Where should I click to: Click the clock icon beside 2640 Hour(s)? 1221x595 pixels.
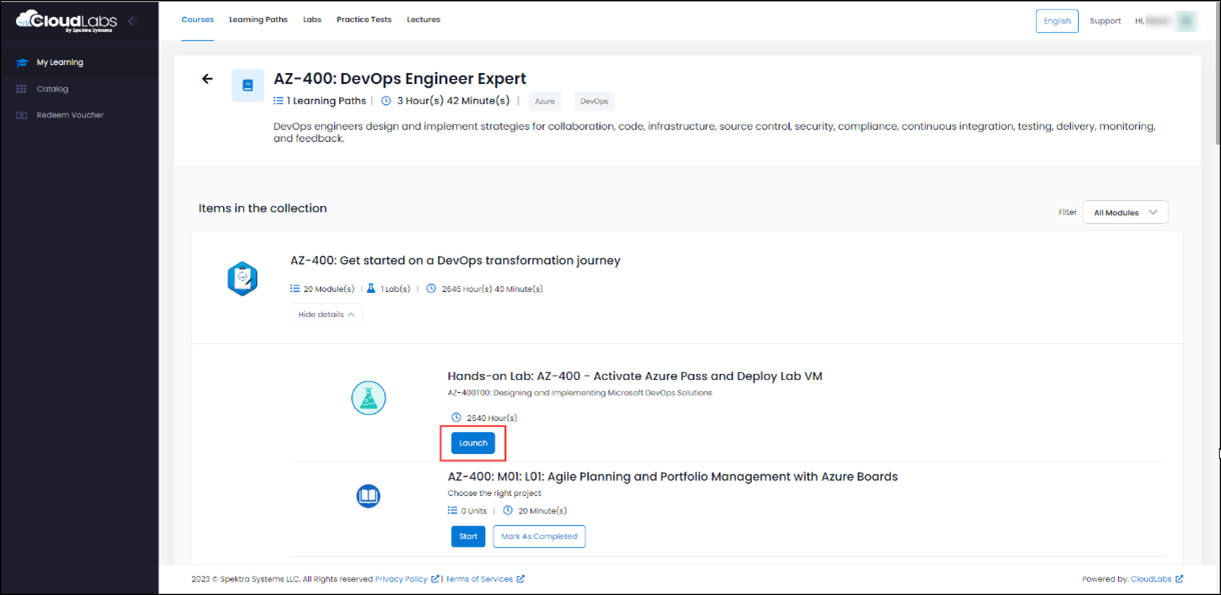[x=456, y=417]
